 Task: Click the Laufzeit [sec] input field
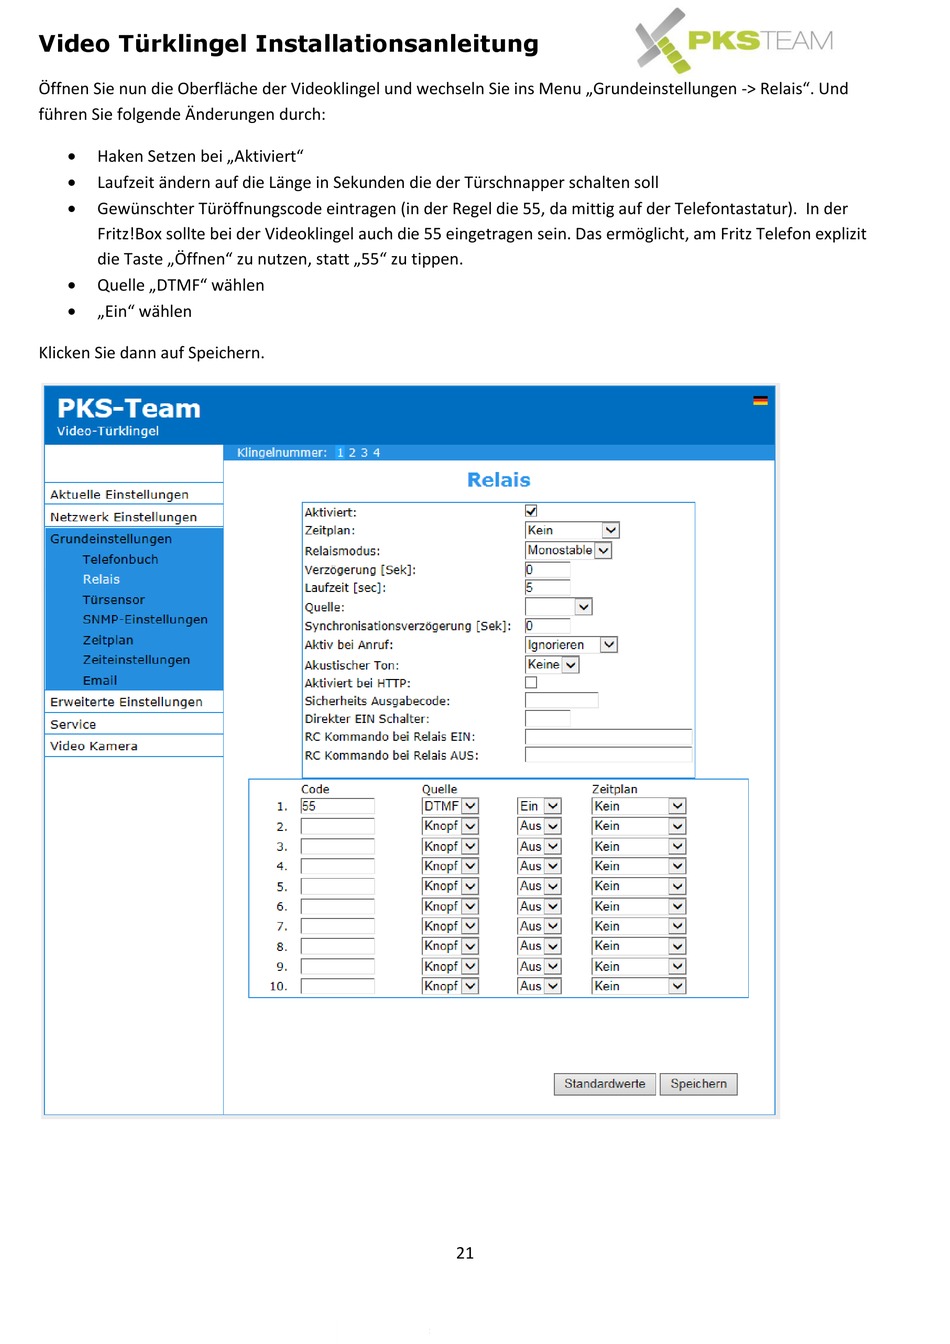[548, 588]
